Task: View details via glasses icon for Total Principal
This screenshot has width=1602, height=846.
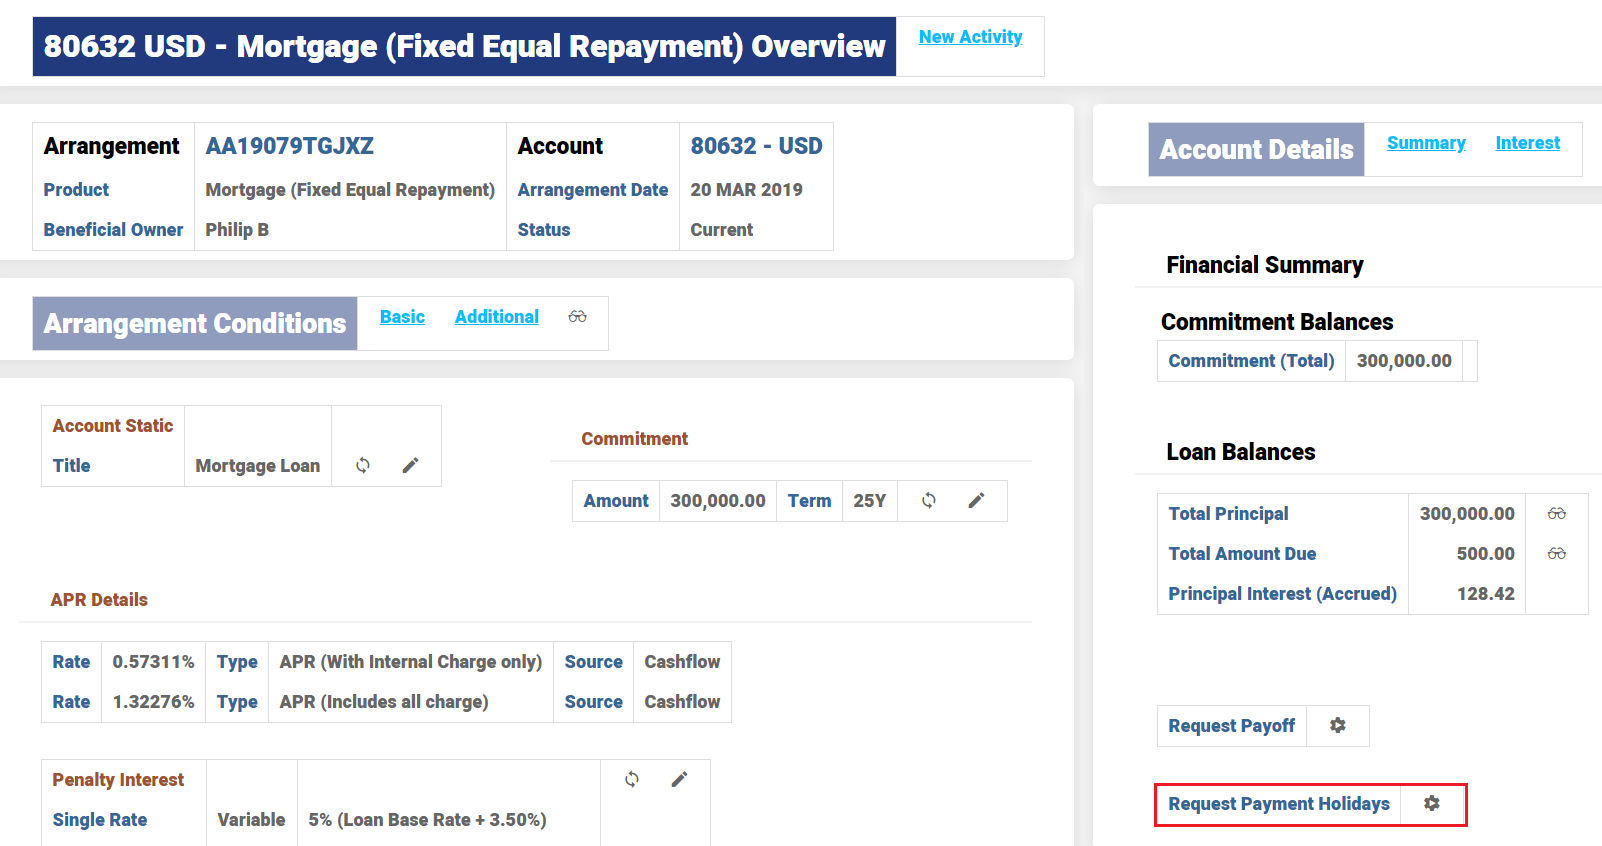Action: coord(1556,513)
